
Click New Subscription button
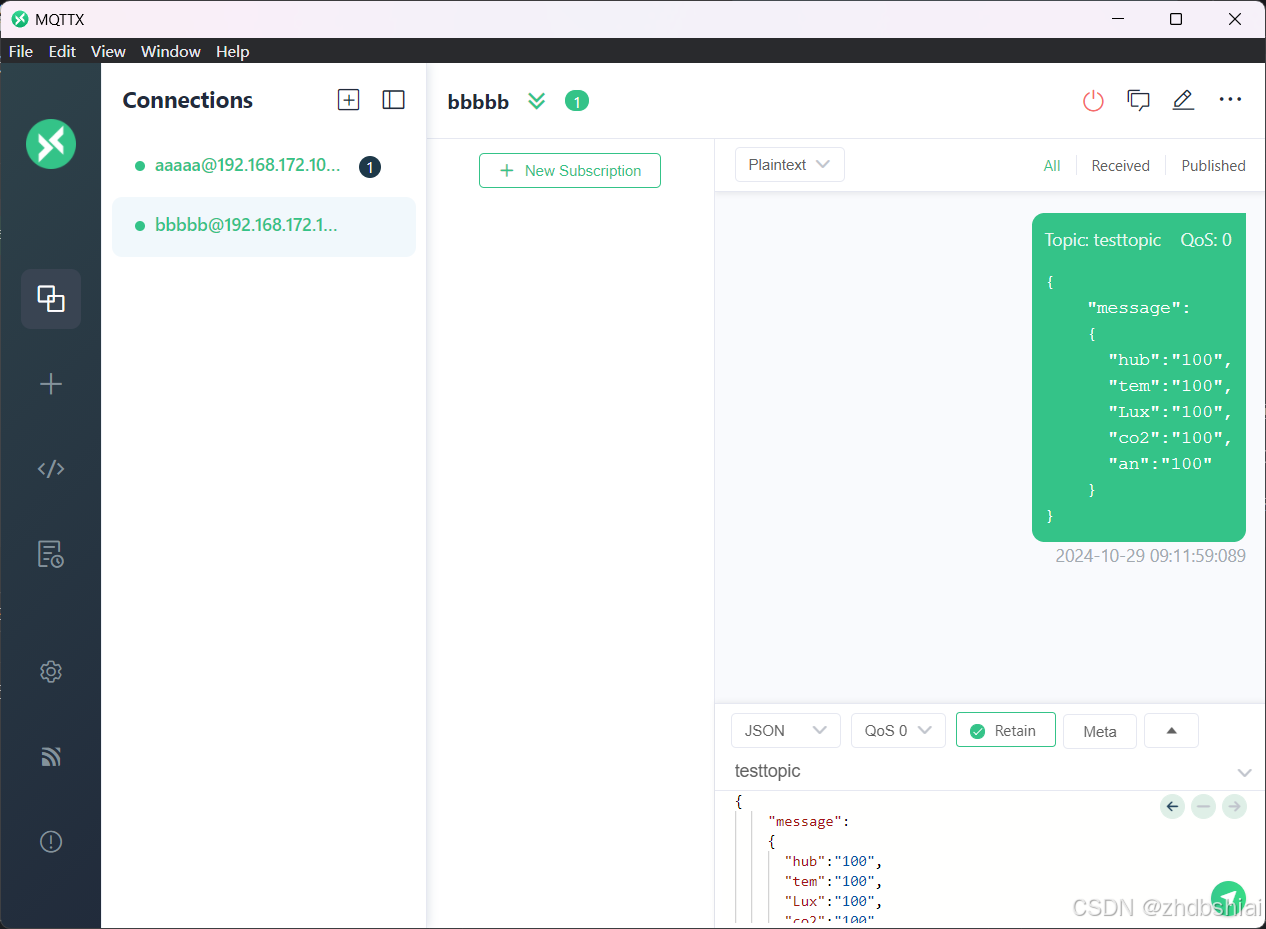click(x=570, y=171)
